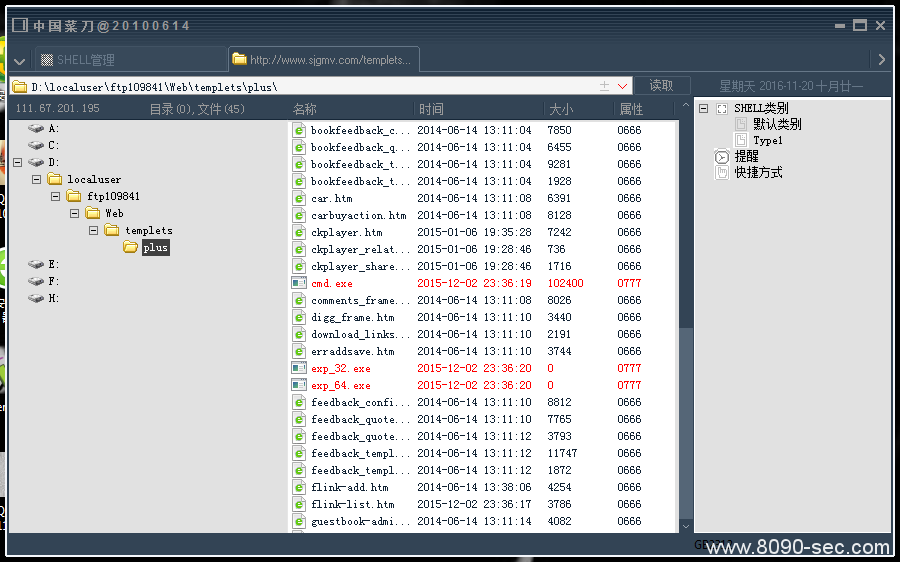The image size is (900, 562).
Task: Select the templets folder icon in tree
Action: (111, 230)
